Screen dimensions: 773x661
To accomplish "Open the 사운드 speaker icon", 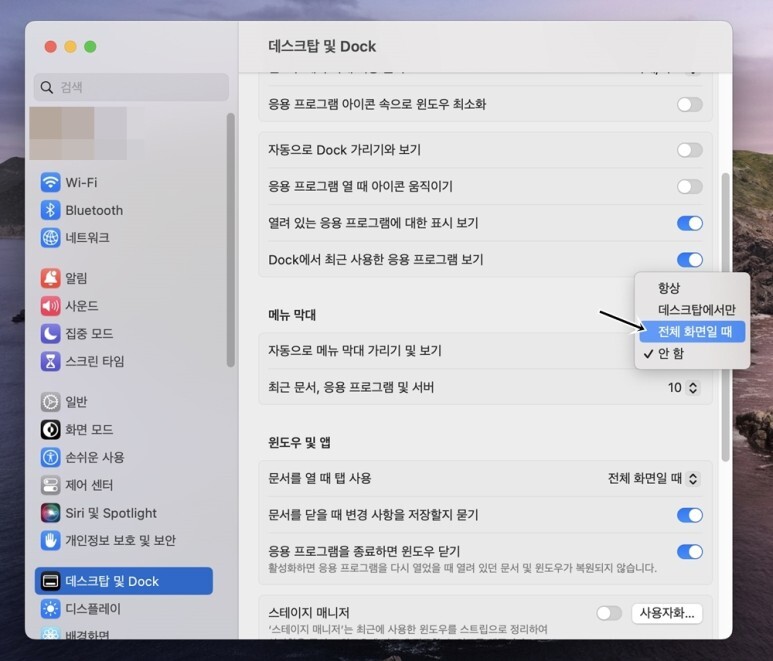I will click(50, 306).
